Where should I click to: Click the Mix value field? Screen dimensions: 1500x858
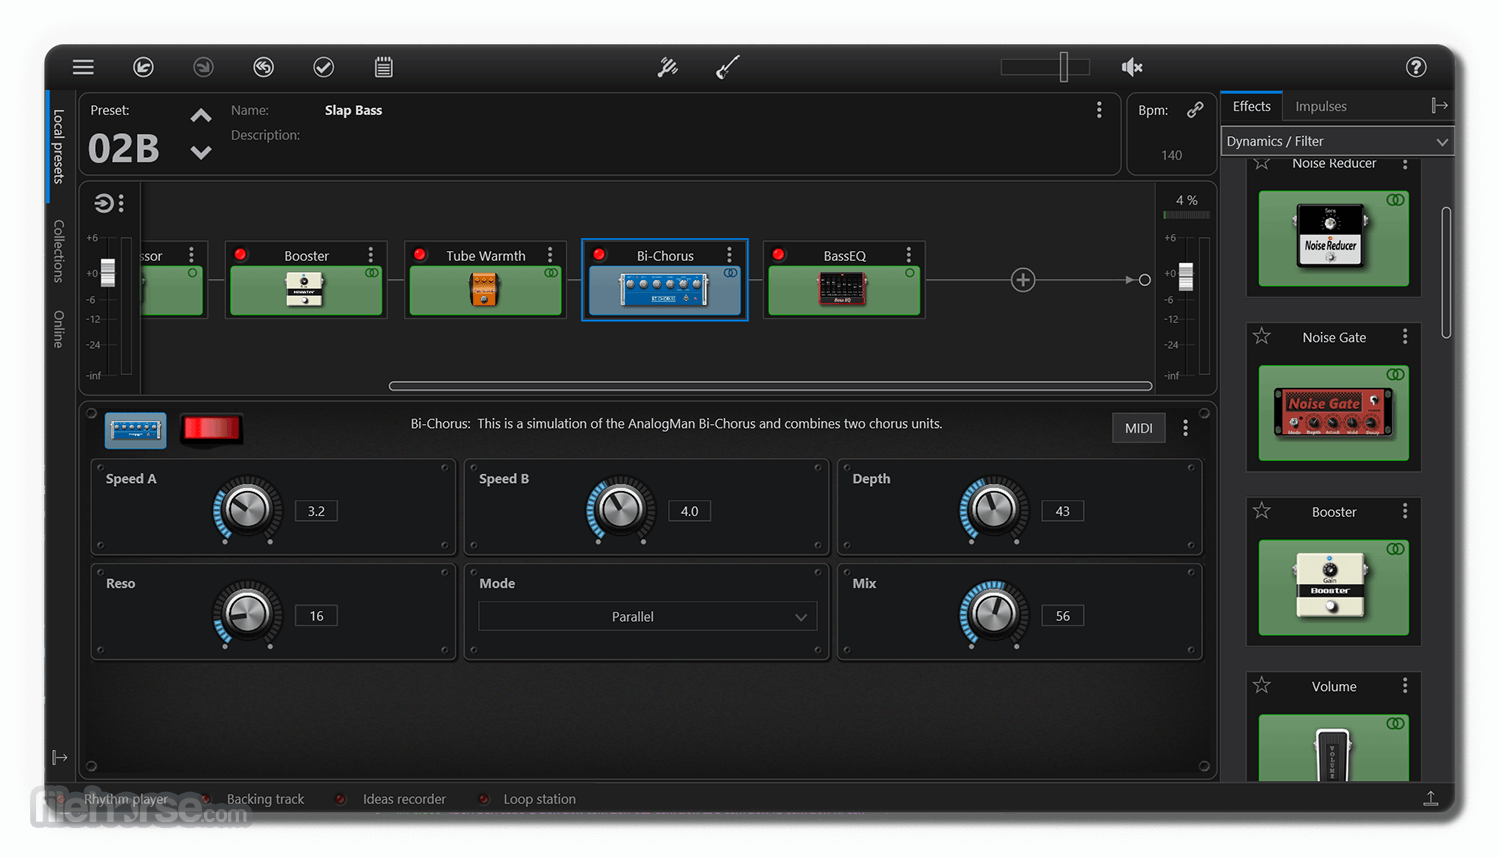1062,616
